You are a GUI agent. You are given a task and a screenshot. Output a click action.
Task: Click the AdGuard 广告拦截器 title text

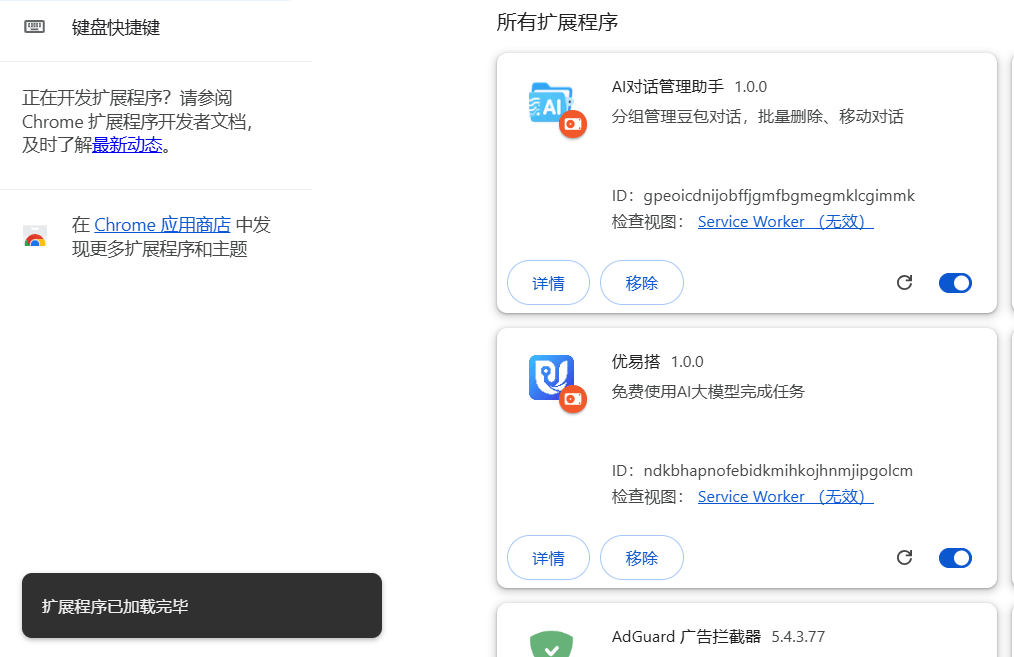[686, 637]
